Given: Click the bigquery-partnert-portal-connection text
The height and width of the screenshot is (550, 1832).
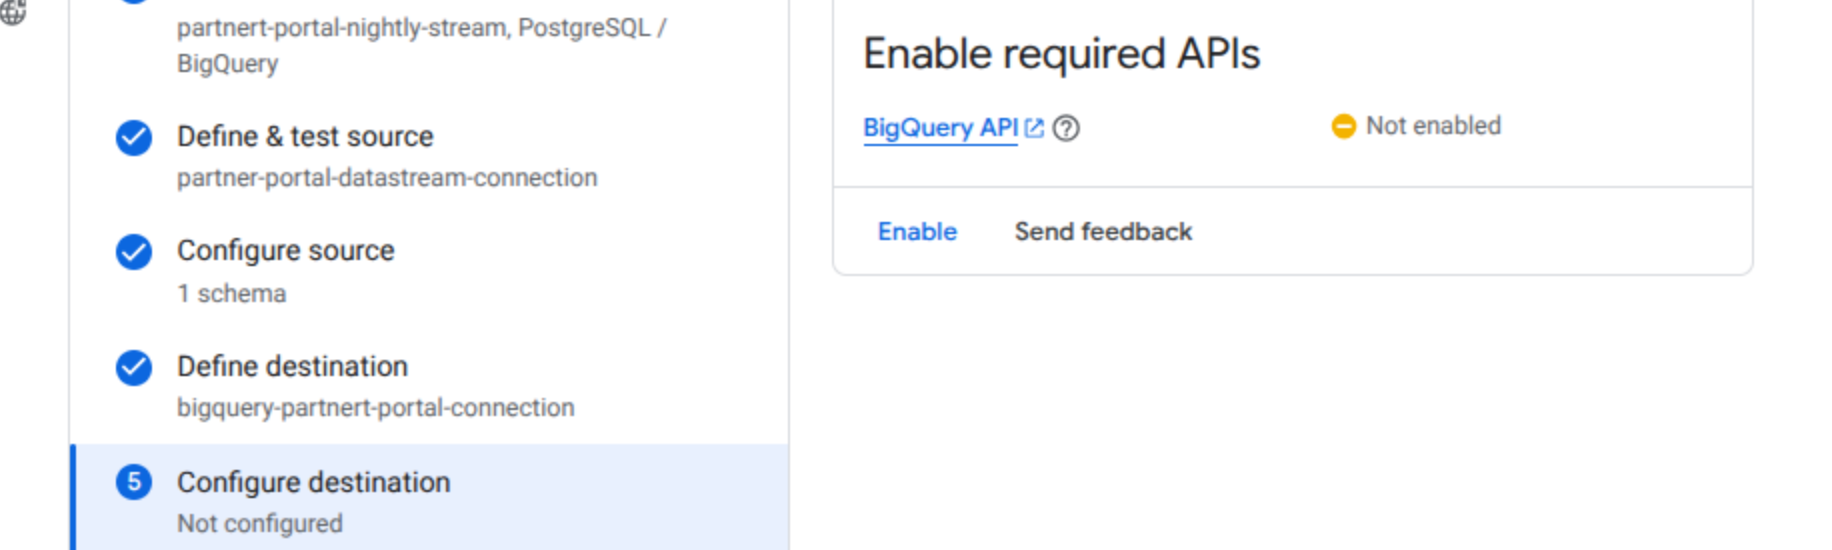Looking at the screenshot, I should coord(376,408).
